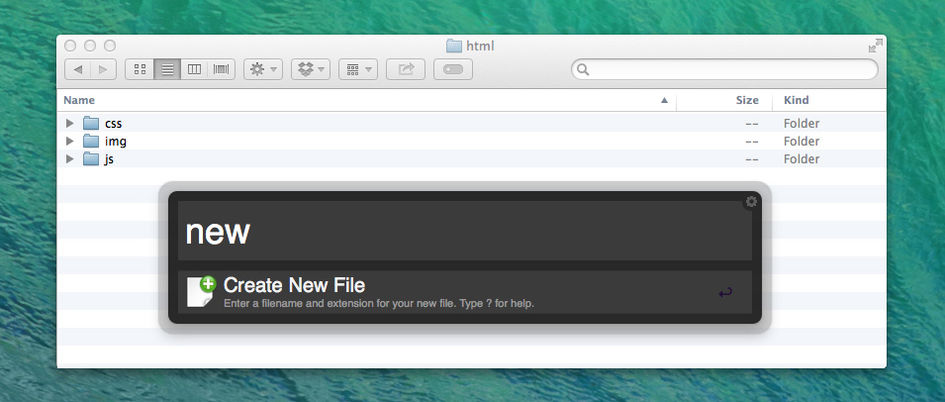The width and height of the screenshot is (945, 402).
Task: Sort by Name column header
Action: click(x=79, y=100)
